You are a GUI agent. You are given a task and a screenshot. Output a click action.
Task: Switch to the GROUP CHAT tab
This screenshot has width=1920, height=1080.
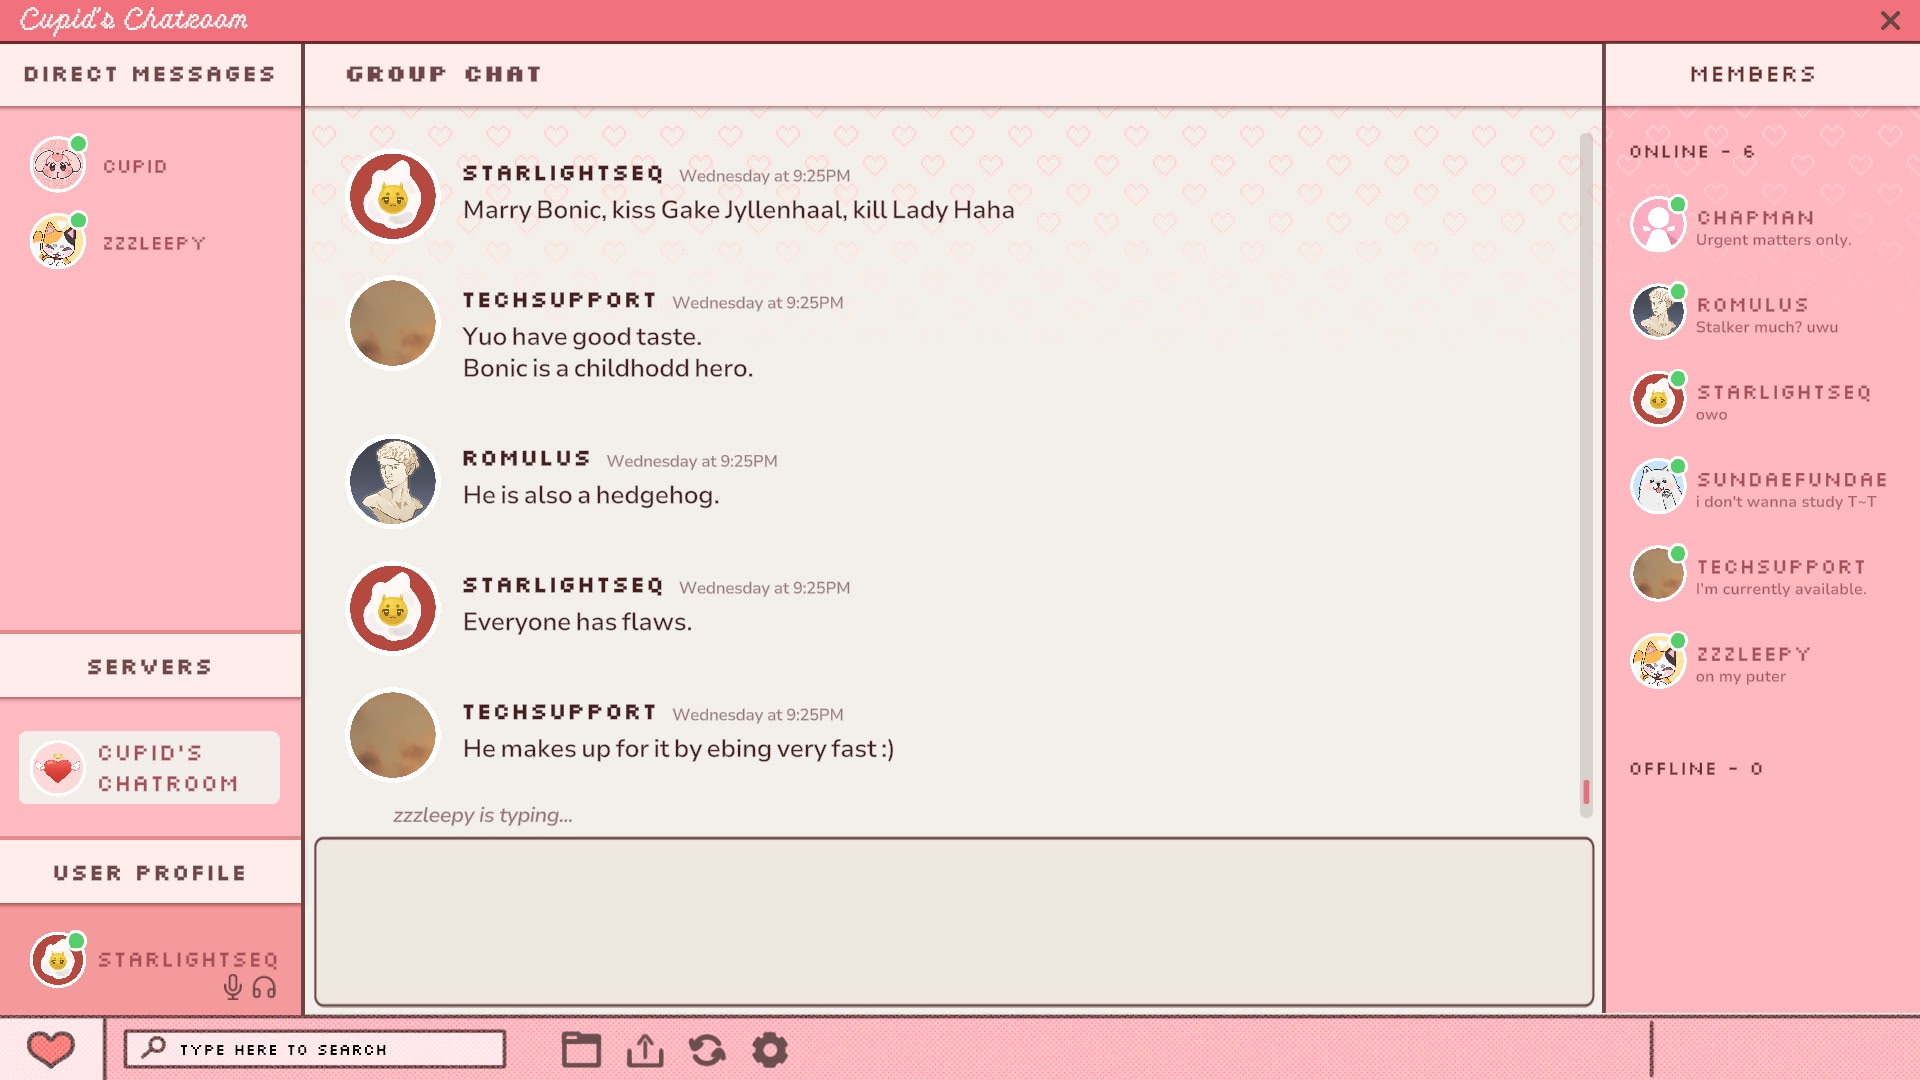click(444, 73)
